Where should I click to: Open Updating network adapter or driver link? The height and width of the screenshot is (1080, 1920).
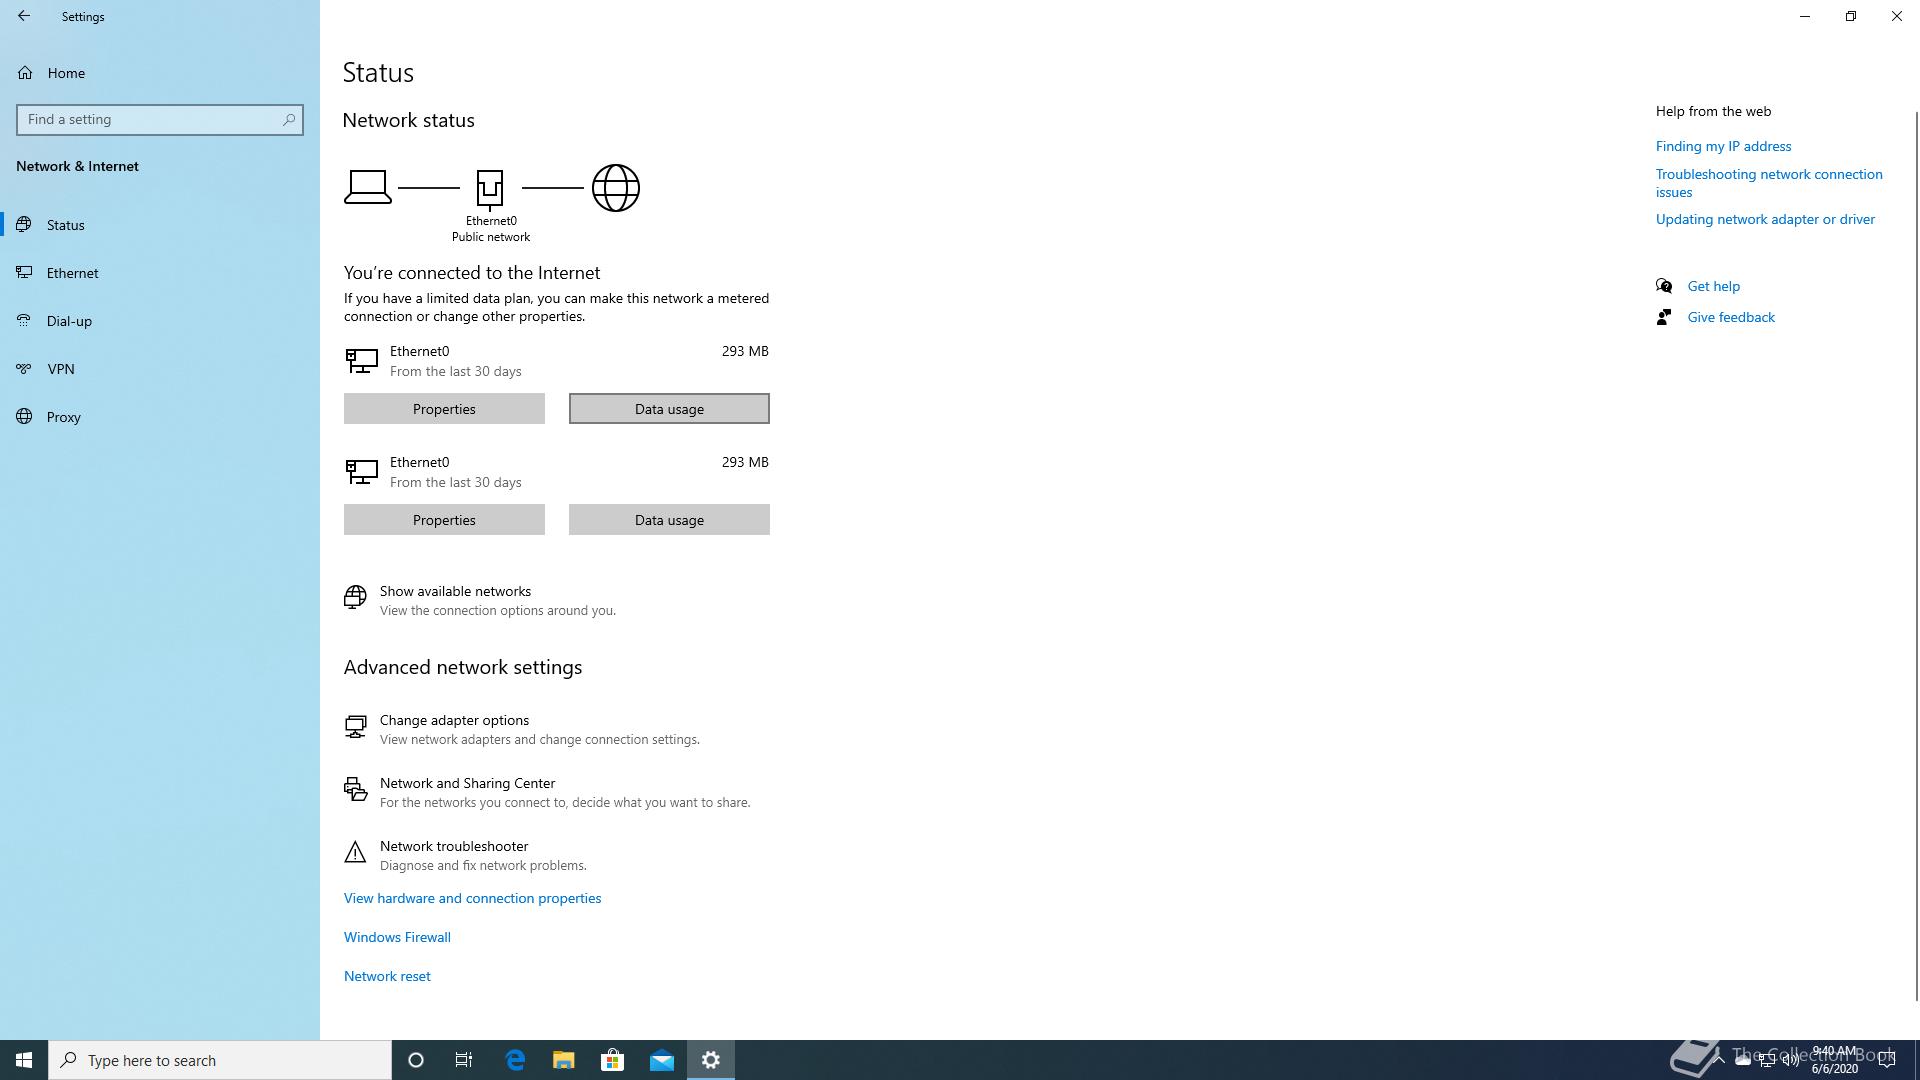(x=1765, y=219)
